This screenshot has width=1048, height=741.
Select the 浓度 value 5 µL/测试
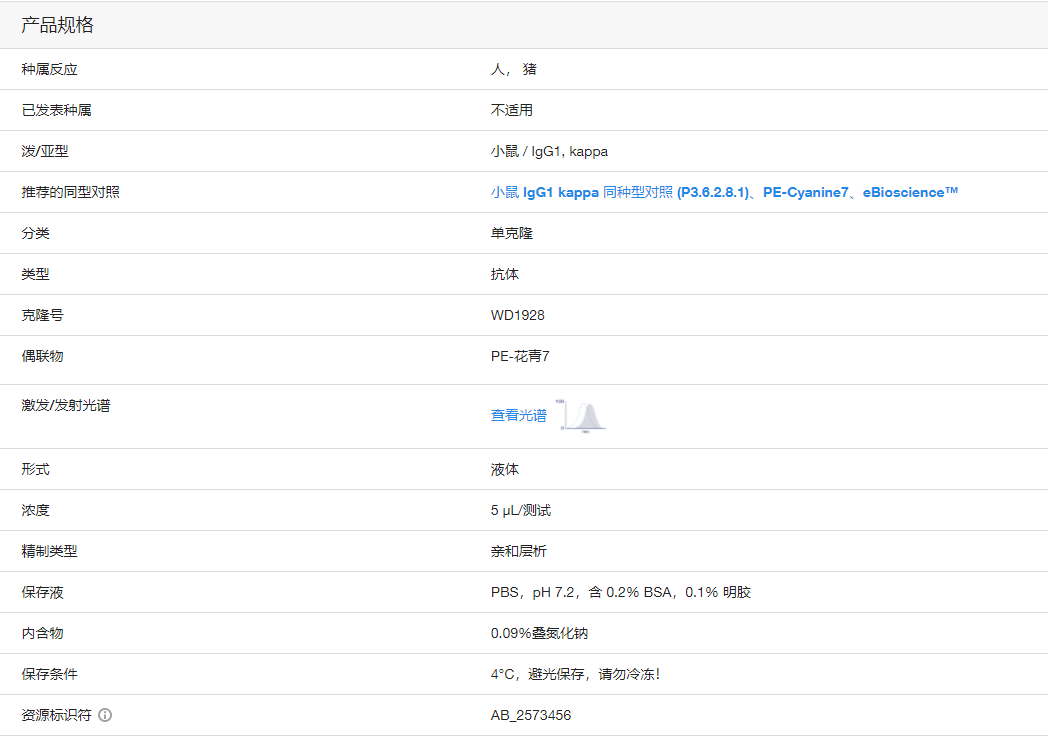519,510
